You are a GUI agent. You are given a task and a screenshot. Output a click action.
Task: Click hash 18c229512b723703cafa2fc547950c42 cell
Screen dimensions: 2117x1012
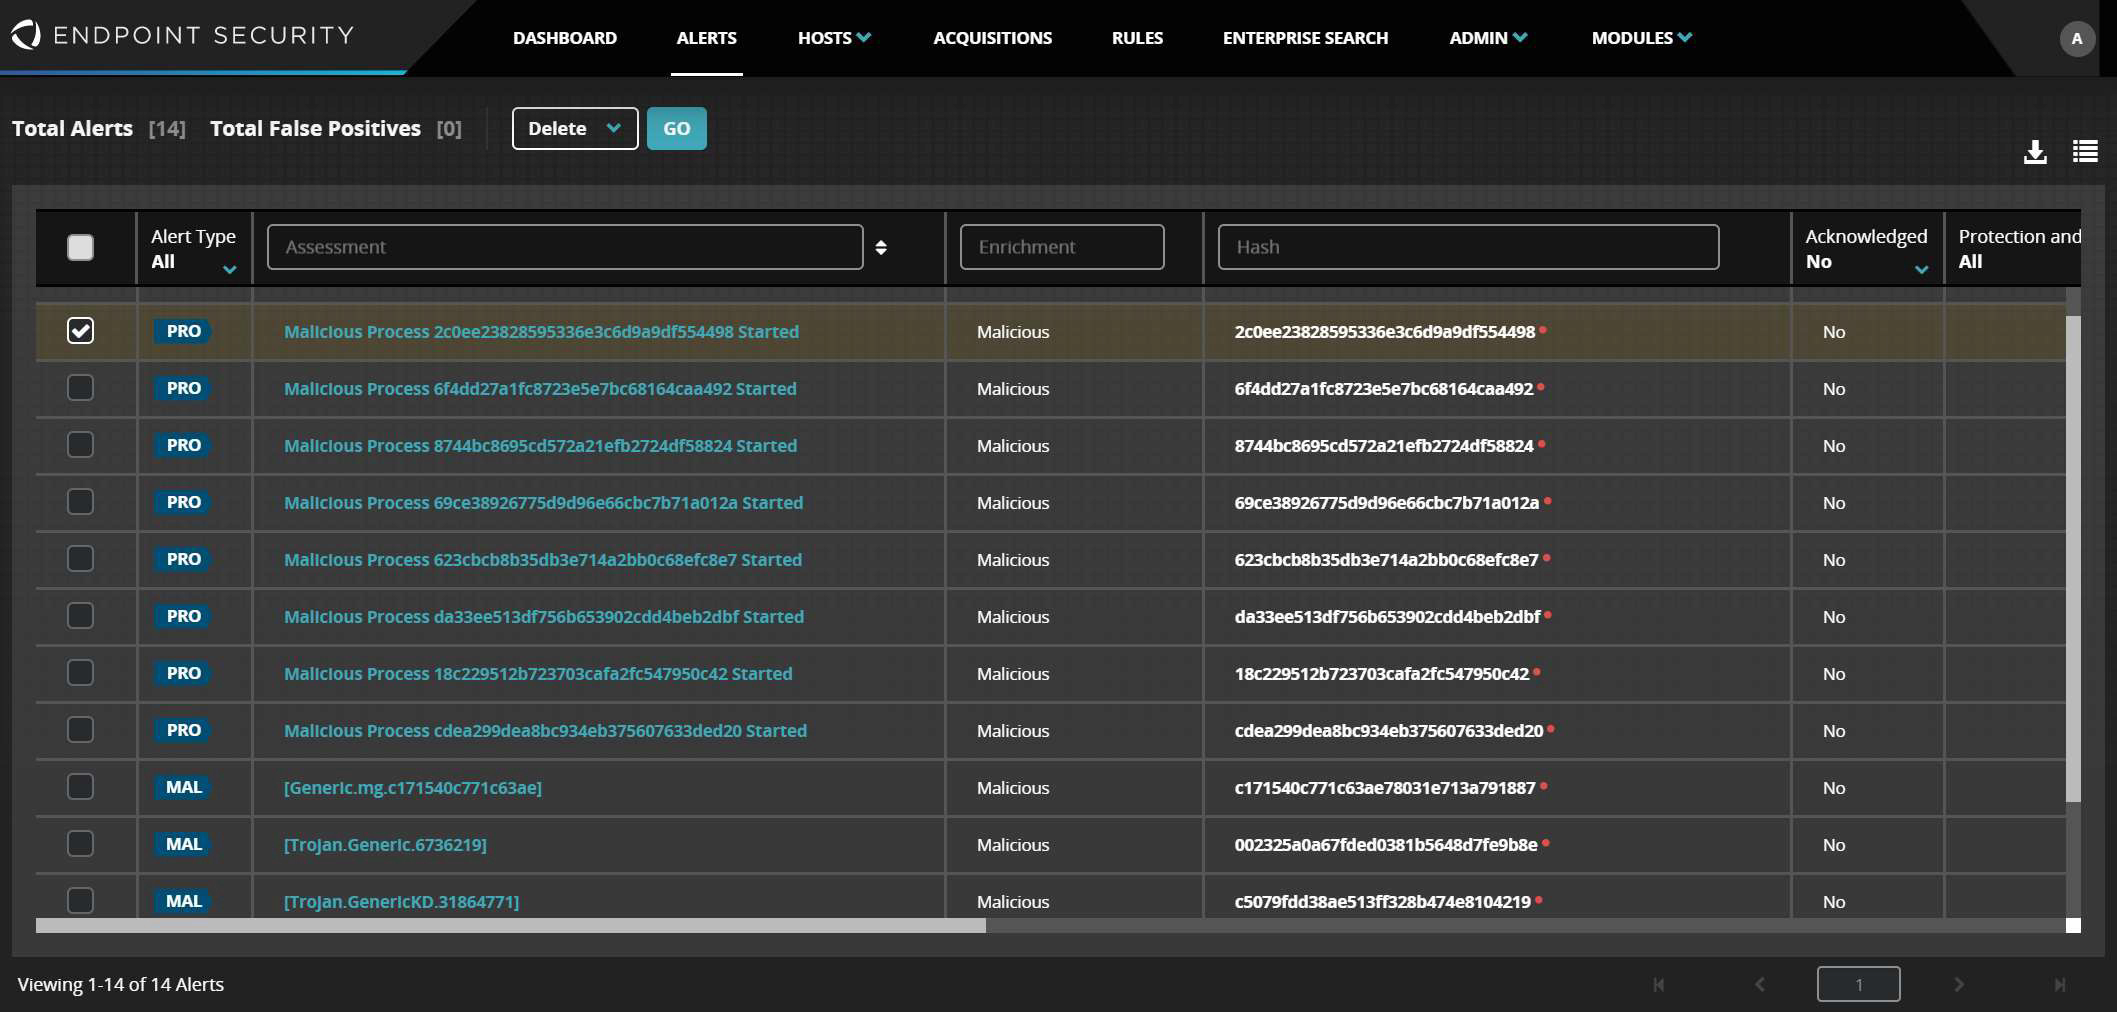[1381, 674]
